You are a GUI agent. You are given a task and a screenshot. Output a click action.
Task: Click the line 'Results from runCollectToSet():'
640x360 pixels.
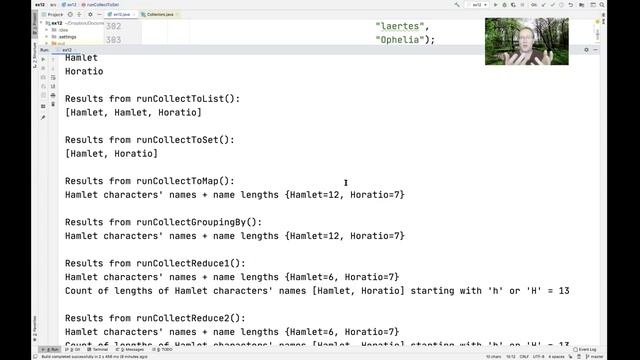coord(149,140)
